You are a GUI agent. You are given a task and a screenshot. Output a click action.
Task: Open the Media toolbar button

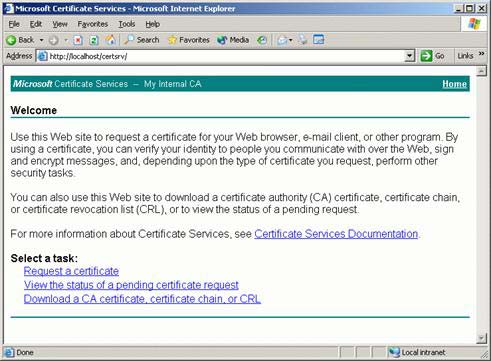(x=233, y=40)
